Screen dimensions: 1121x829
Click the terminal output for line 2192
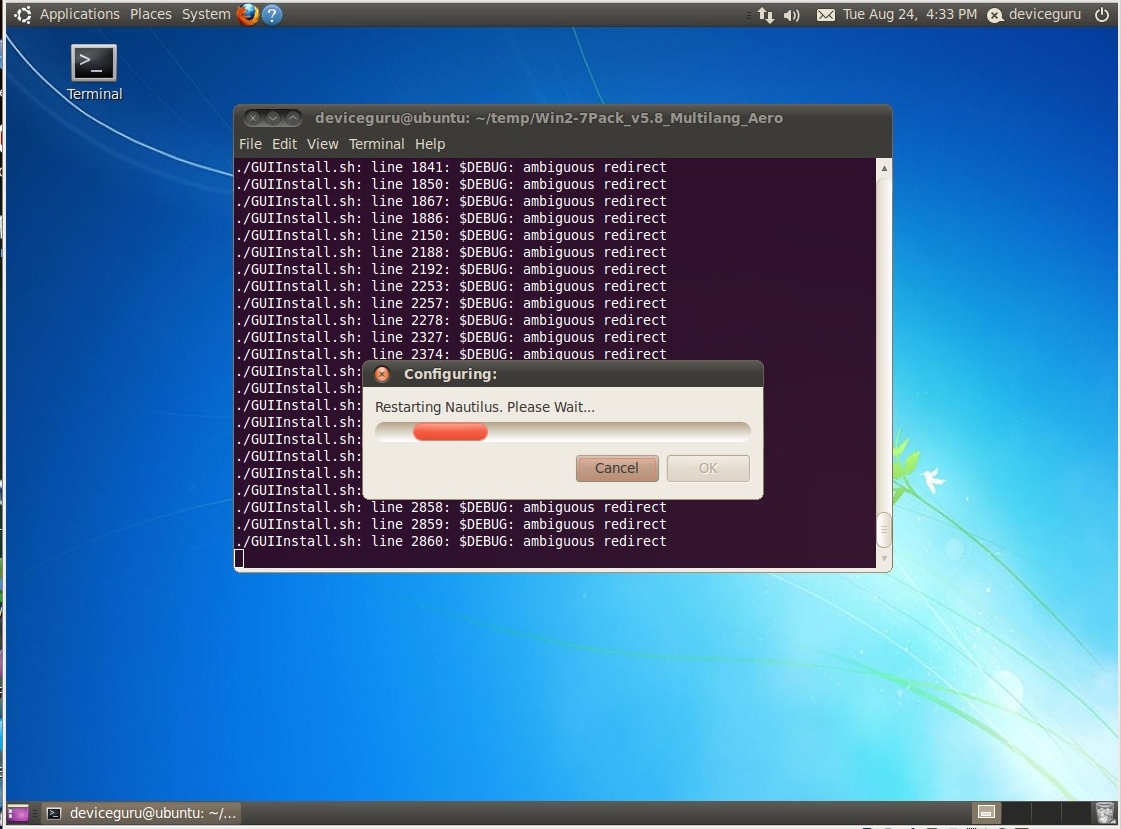coord(451,269)
